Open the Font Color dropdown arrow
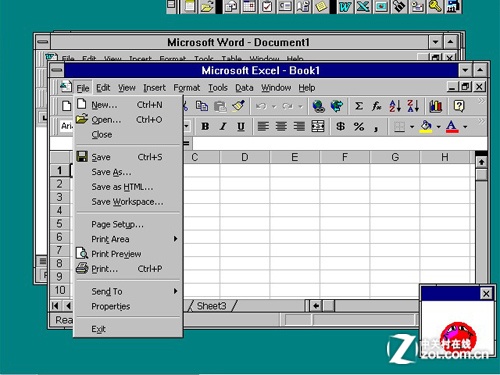Image resolution: width=500 pixels, height=375 pixels. tap(465, 127)
